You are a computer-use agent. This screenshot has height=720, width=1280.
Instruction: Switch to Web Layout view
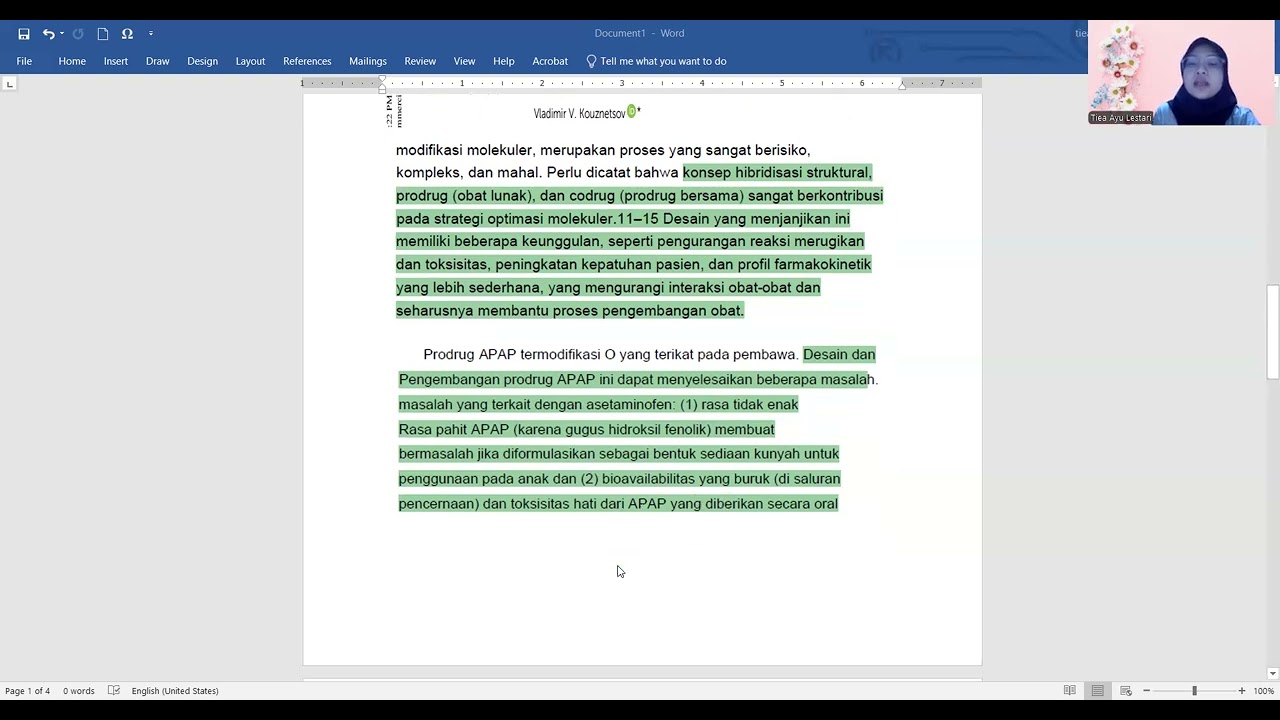pos(1126,691)
